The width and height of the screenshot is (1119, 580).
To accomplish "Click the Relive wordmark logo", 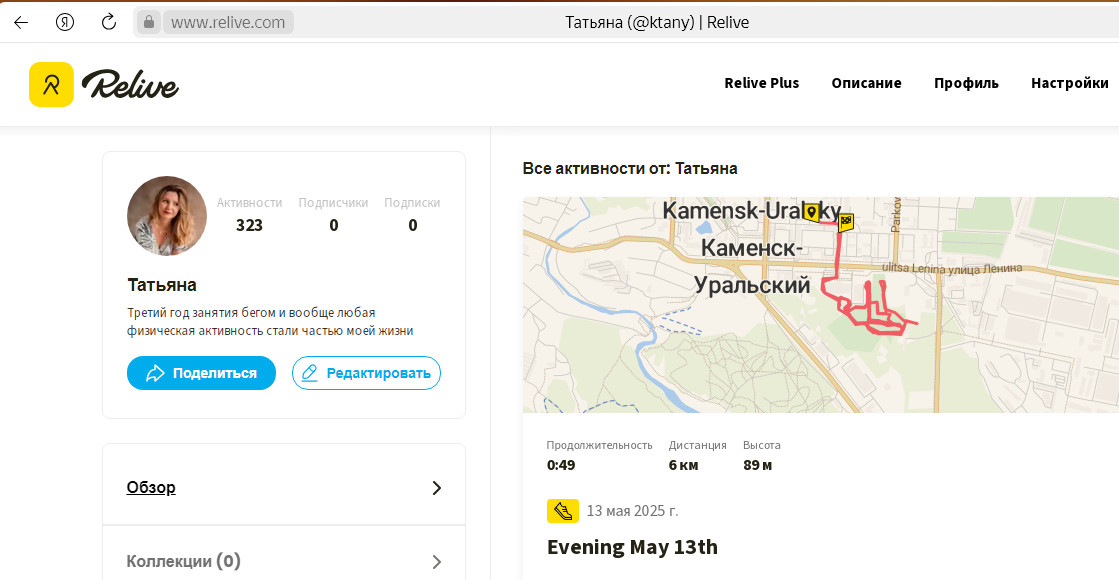I will pos(131,84).
